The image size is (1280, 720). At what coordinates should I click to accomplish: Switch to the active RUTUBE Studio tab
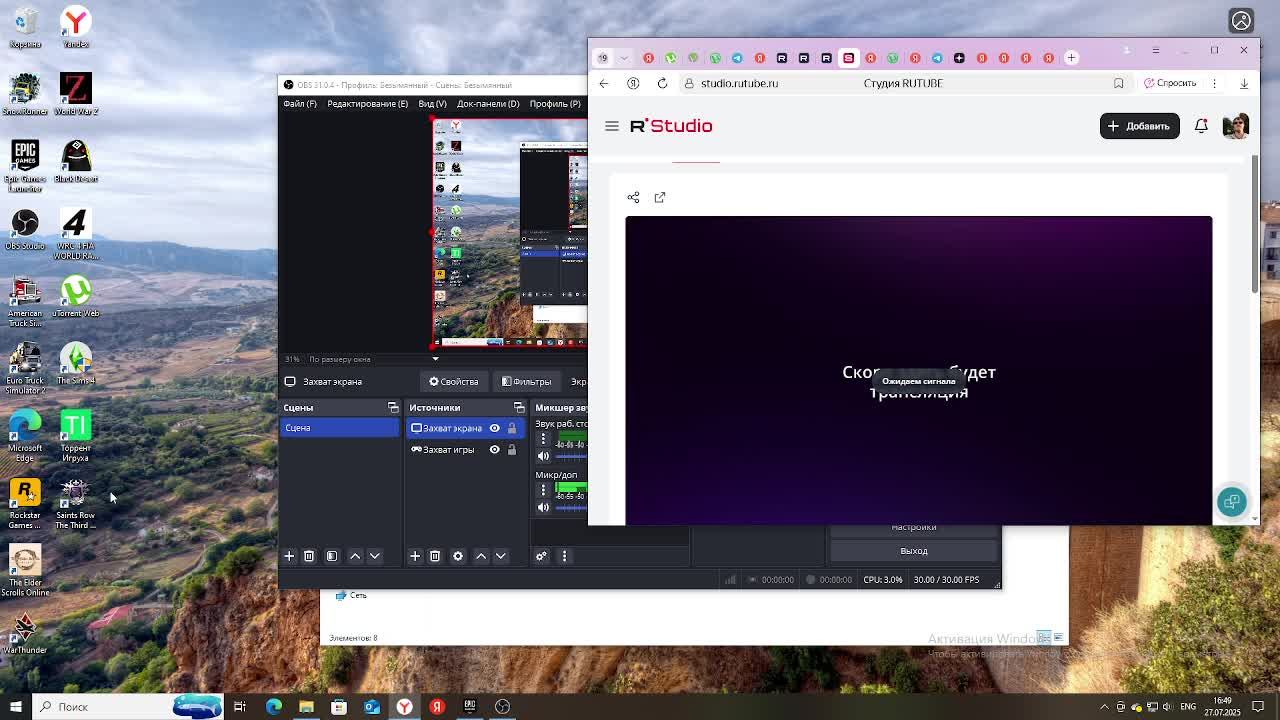click(848, 58)
